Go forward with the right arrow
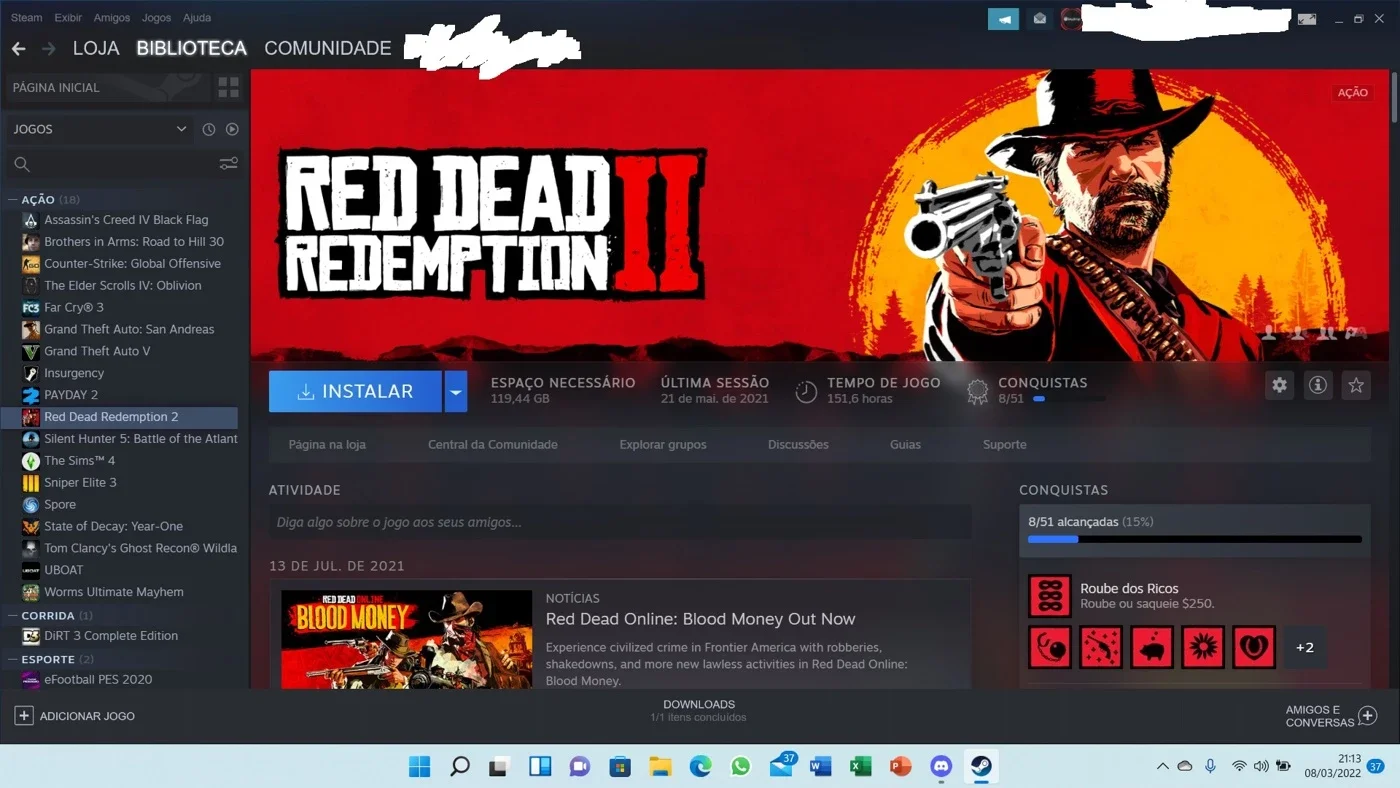This screenshot has width=1400, height=788. tap(48, 48)
